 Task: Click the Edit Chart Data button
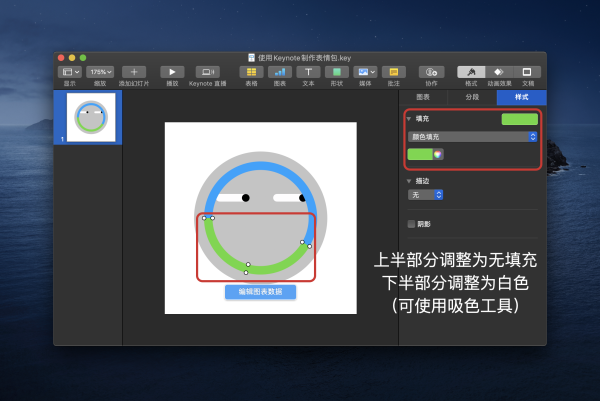260,292
